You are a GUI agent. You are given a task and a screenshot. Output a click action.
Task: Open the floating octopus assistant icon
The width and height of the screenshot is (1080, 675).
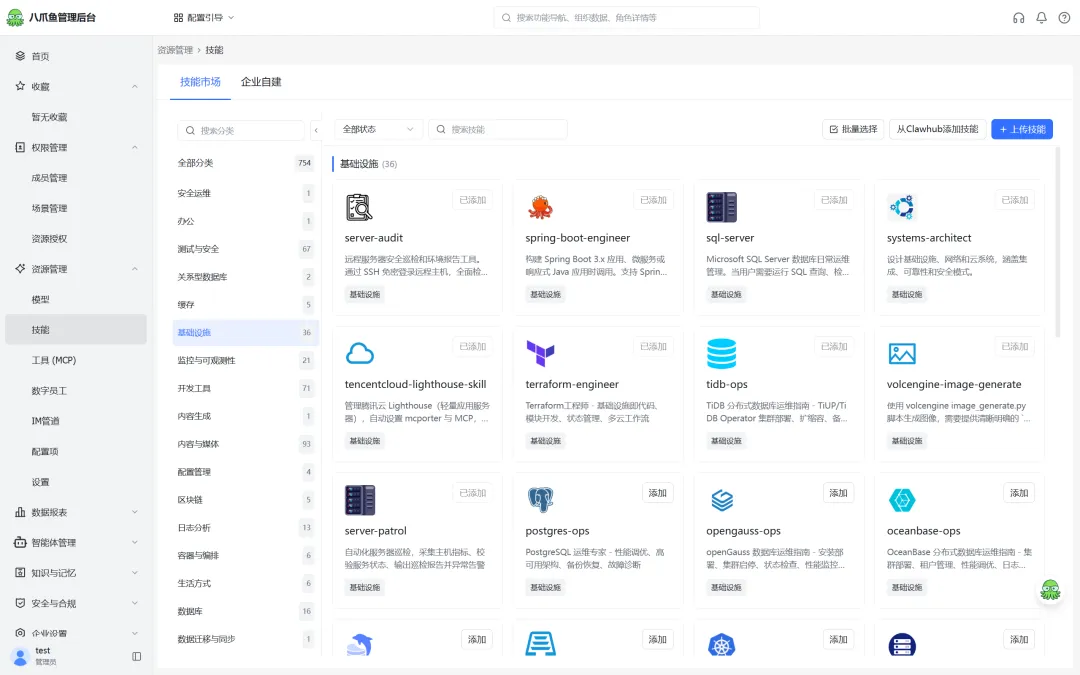point(1050,590)
